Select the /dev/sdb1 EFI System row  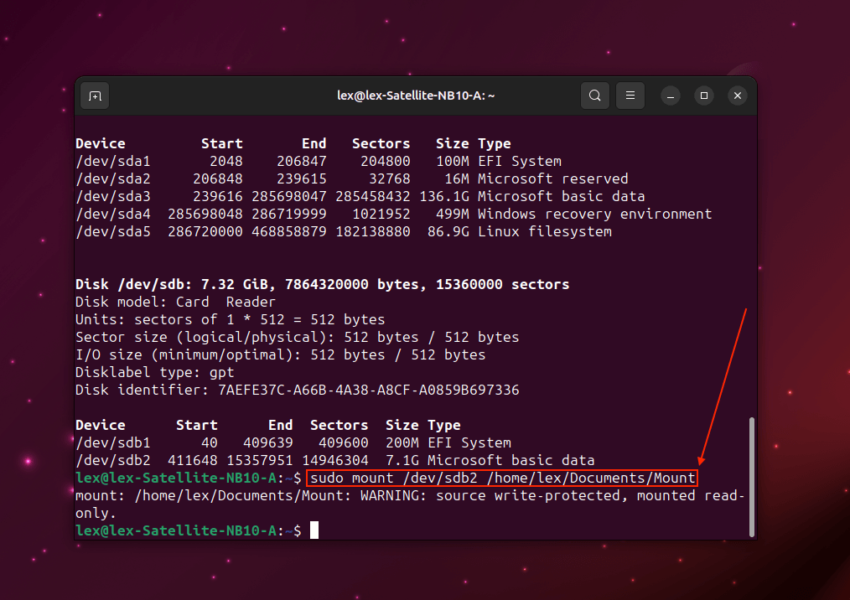pos(300,442)
